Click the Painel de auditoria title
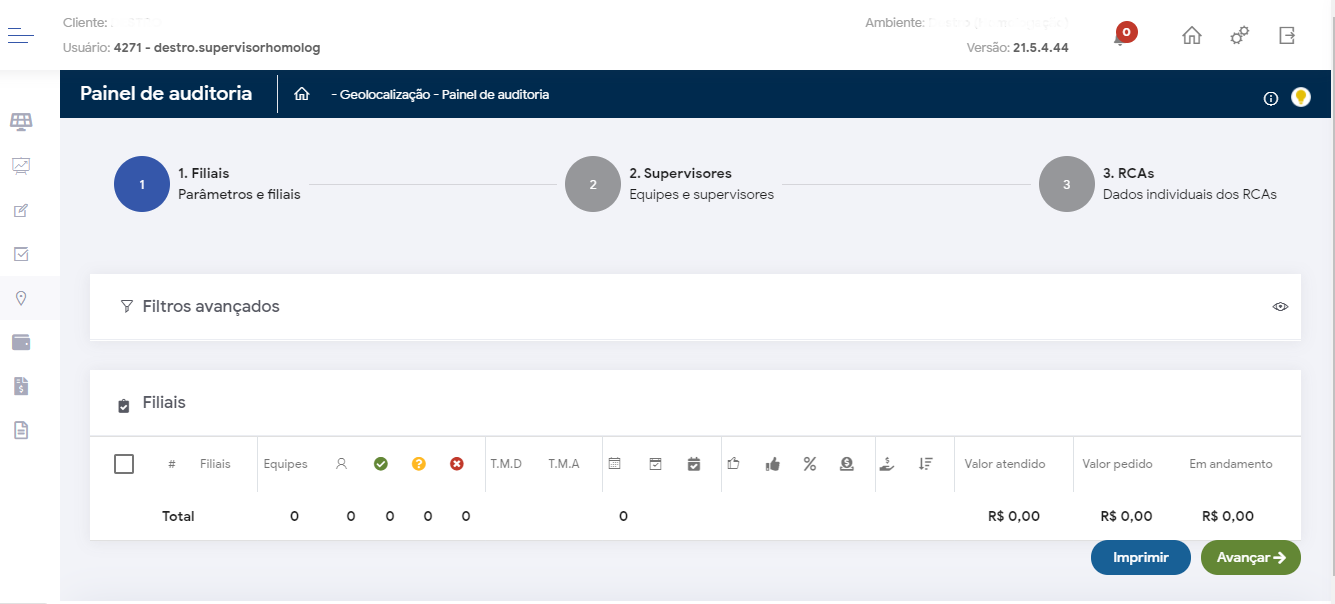Viewport: 1335px width, 604px height. 166,94
